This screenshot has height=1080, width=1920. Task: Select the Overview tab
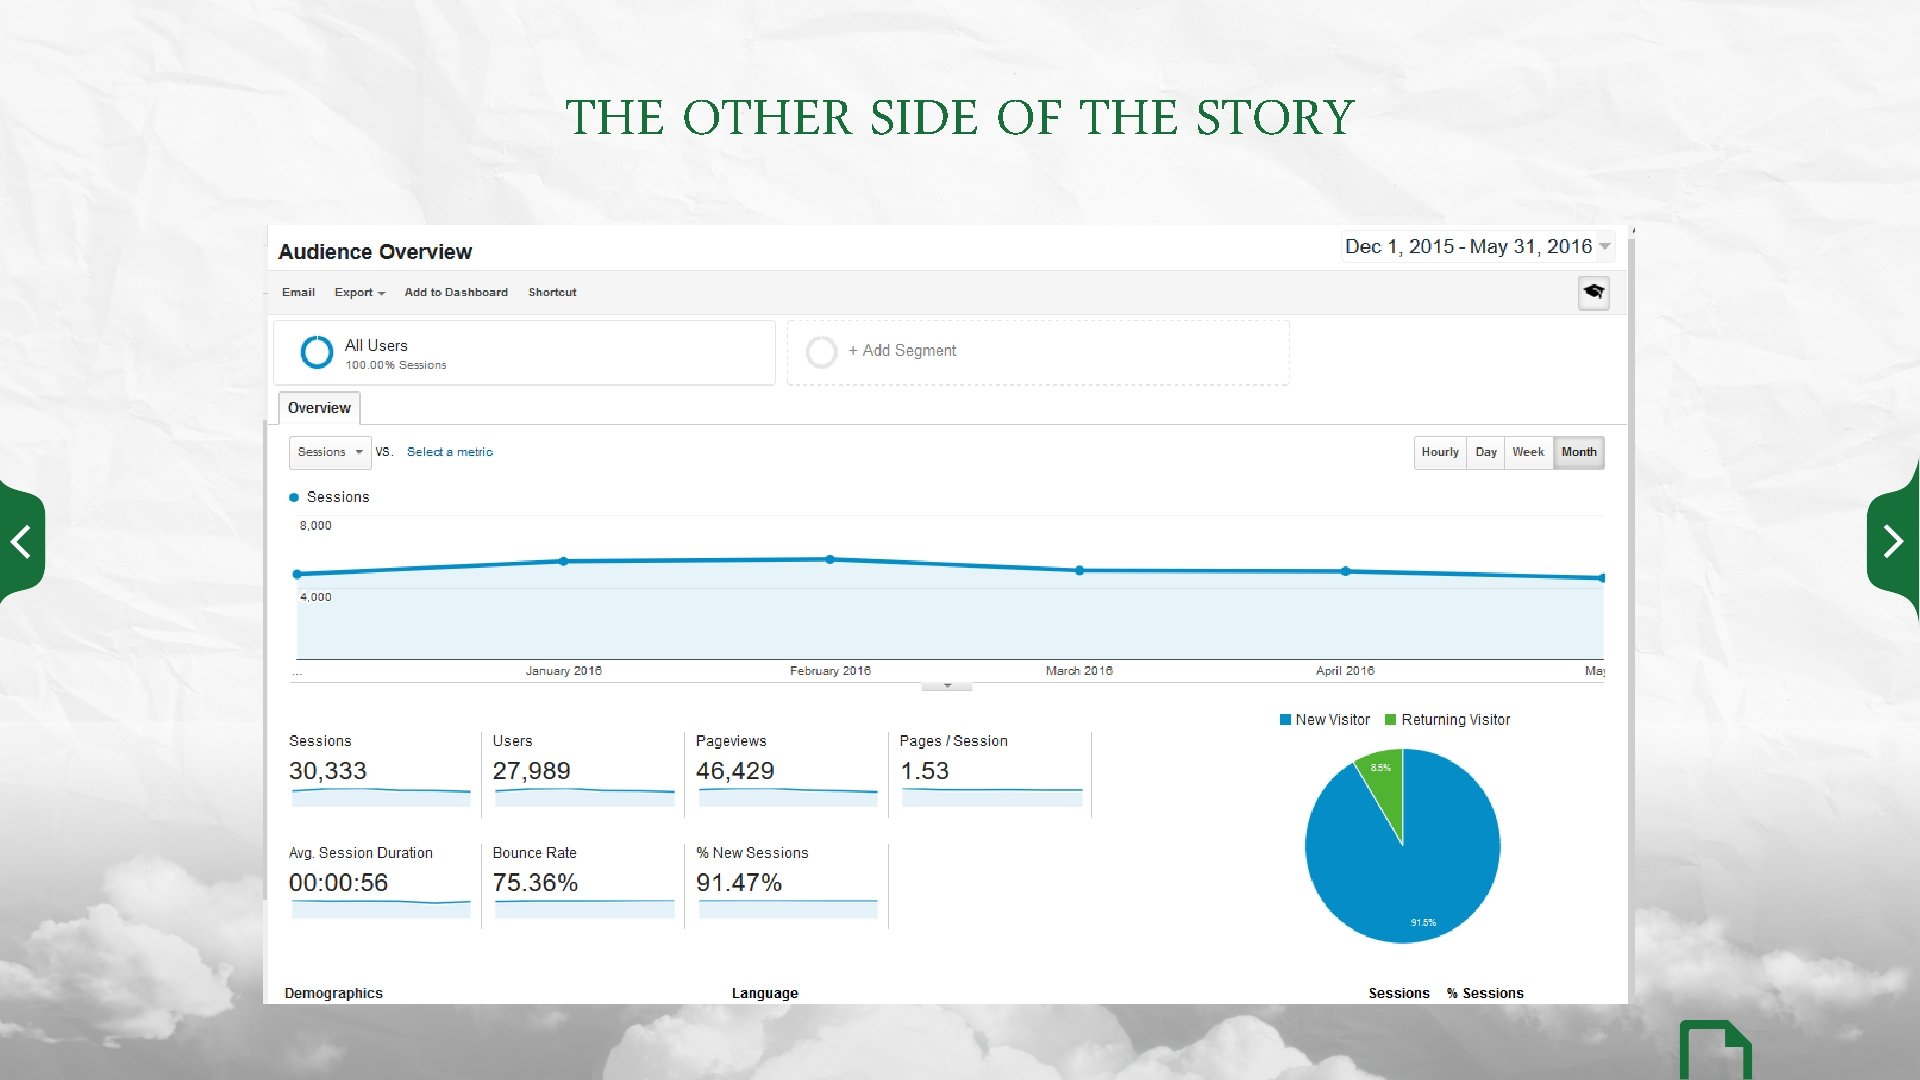[x=319, y=408]
